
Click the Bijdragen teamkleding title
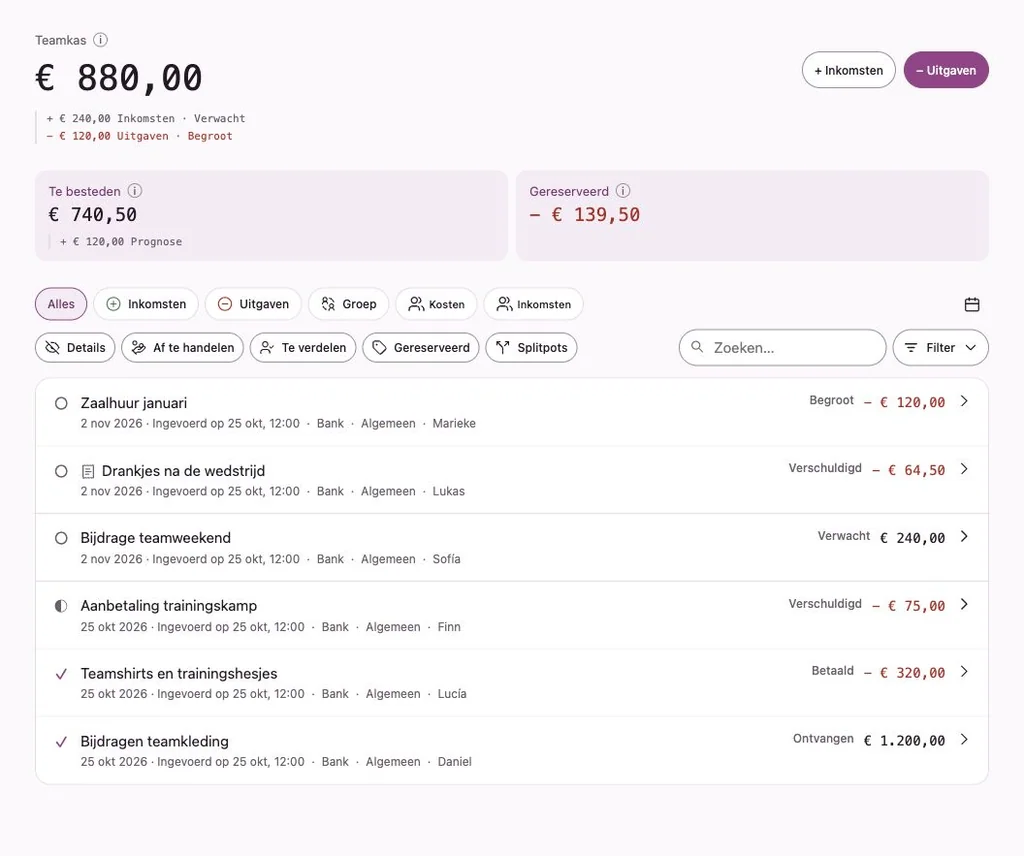click(155, 742)
